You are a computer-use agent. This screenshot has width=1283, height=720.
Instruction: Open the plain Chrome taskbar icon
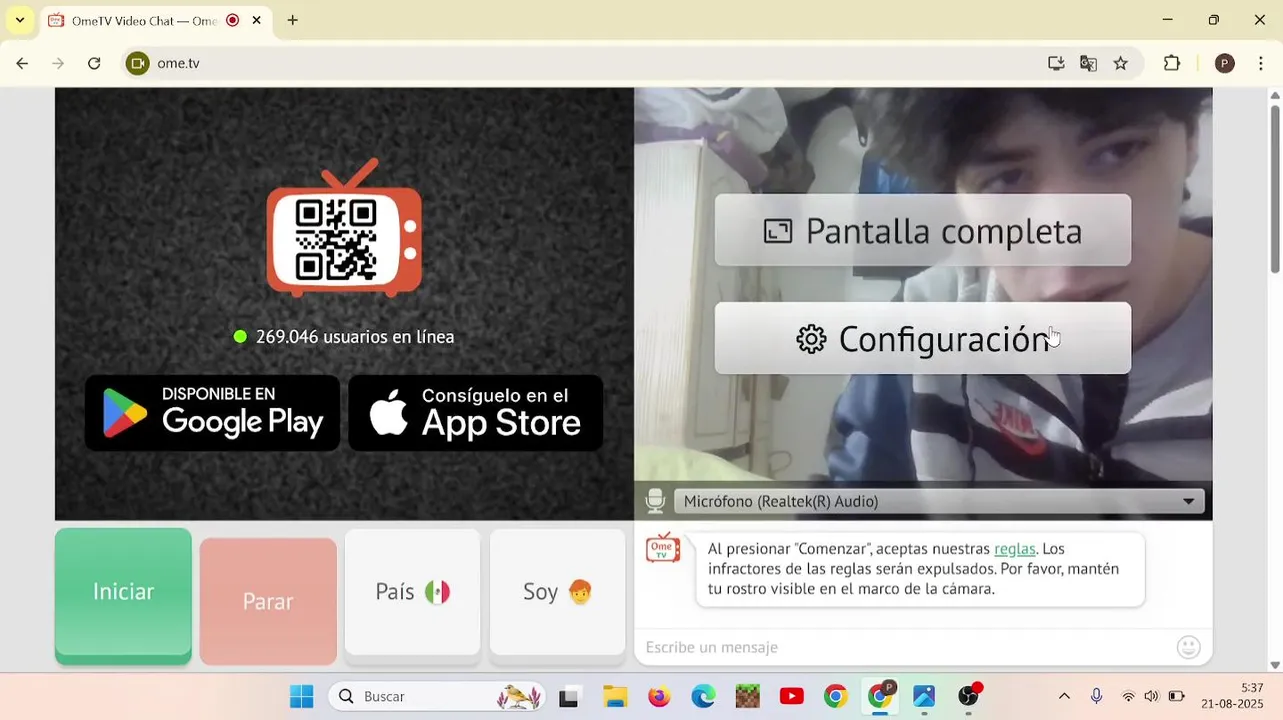835,696
